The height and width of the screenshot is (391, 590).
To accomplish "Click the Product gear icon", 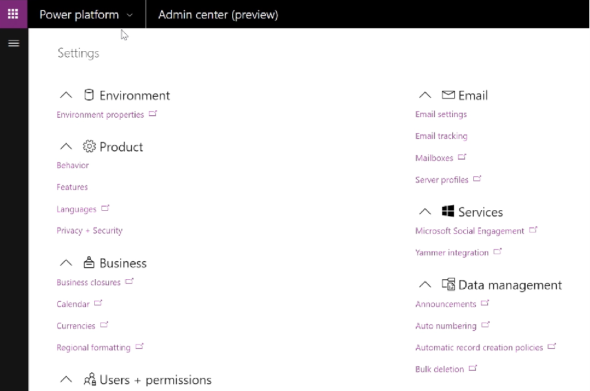I will [89, 146].
